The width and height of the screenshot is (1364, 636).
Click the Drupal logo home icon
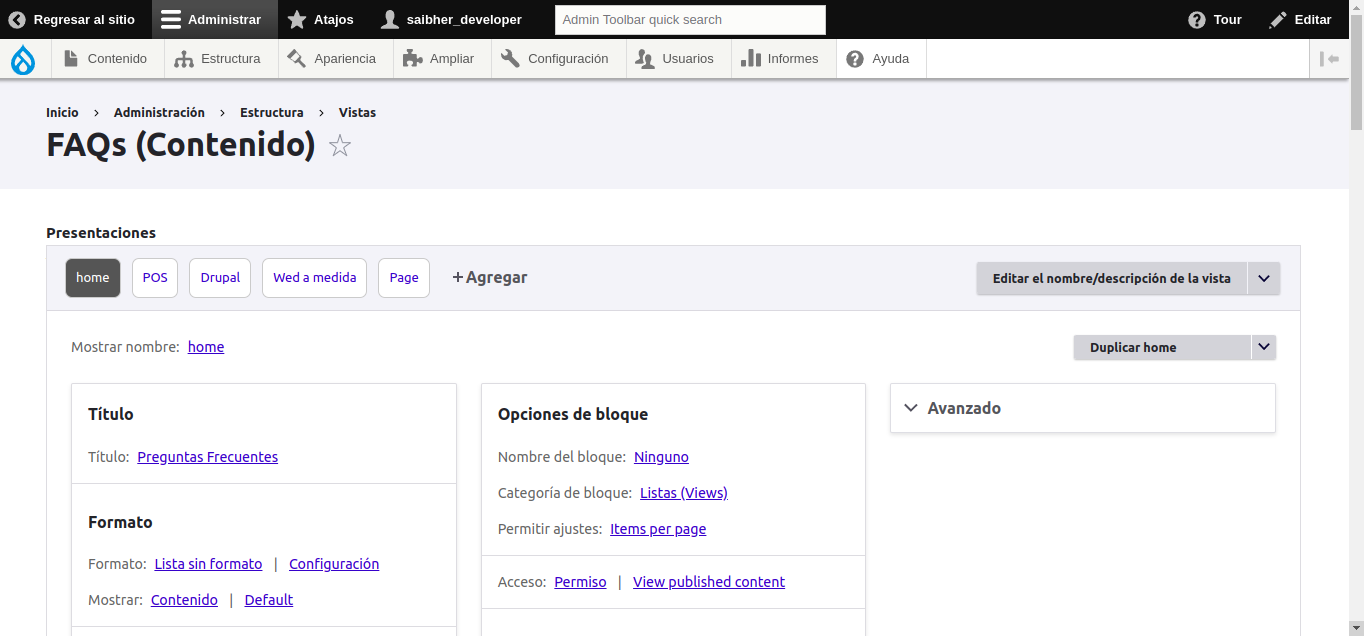[x=23, y=60]
